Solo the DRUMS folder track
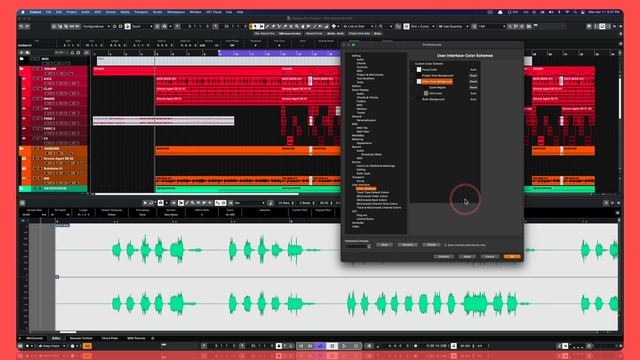This screenshot has width=640, height=360. (40, 69)
